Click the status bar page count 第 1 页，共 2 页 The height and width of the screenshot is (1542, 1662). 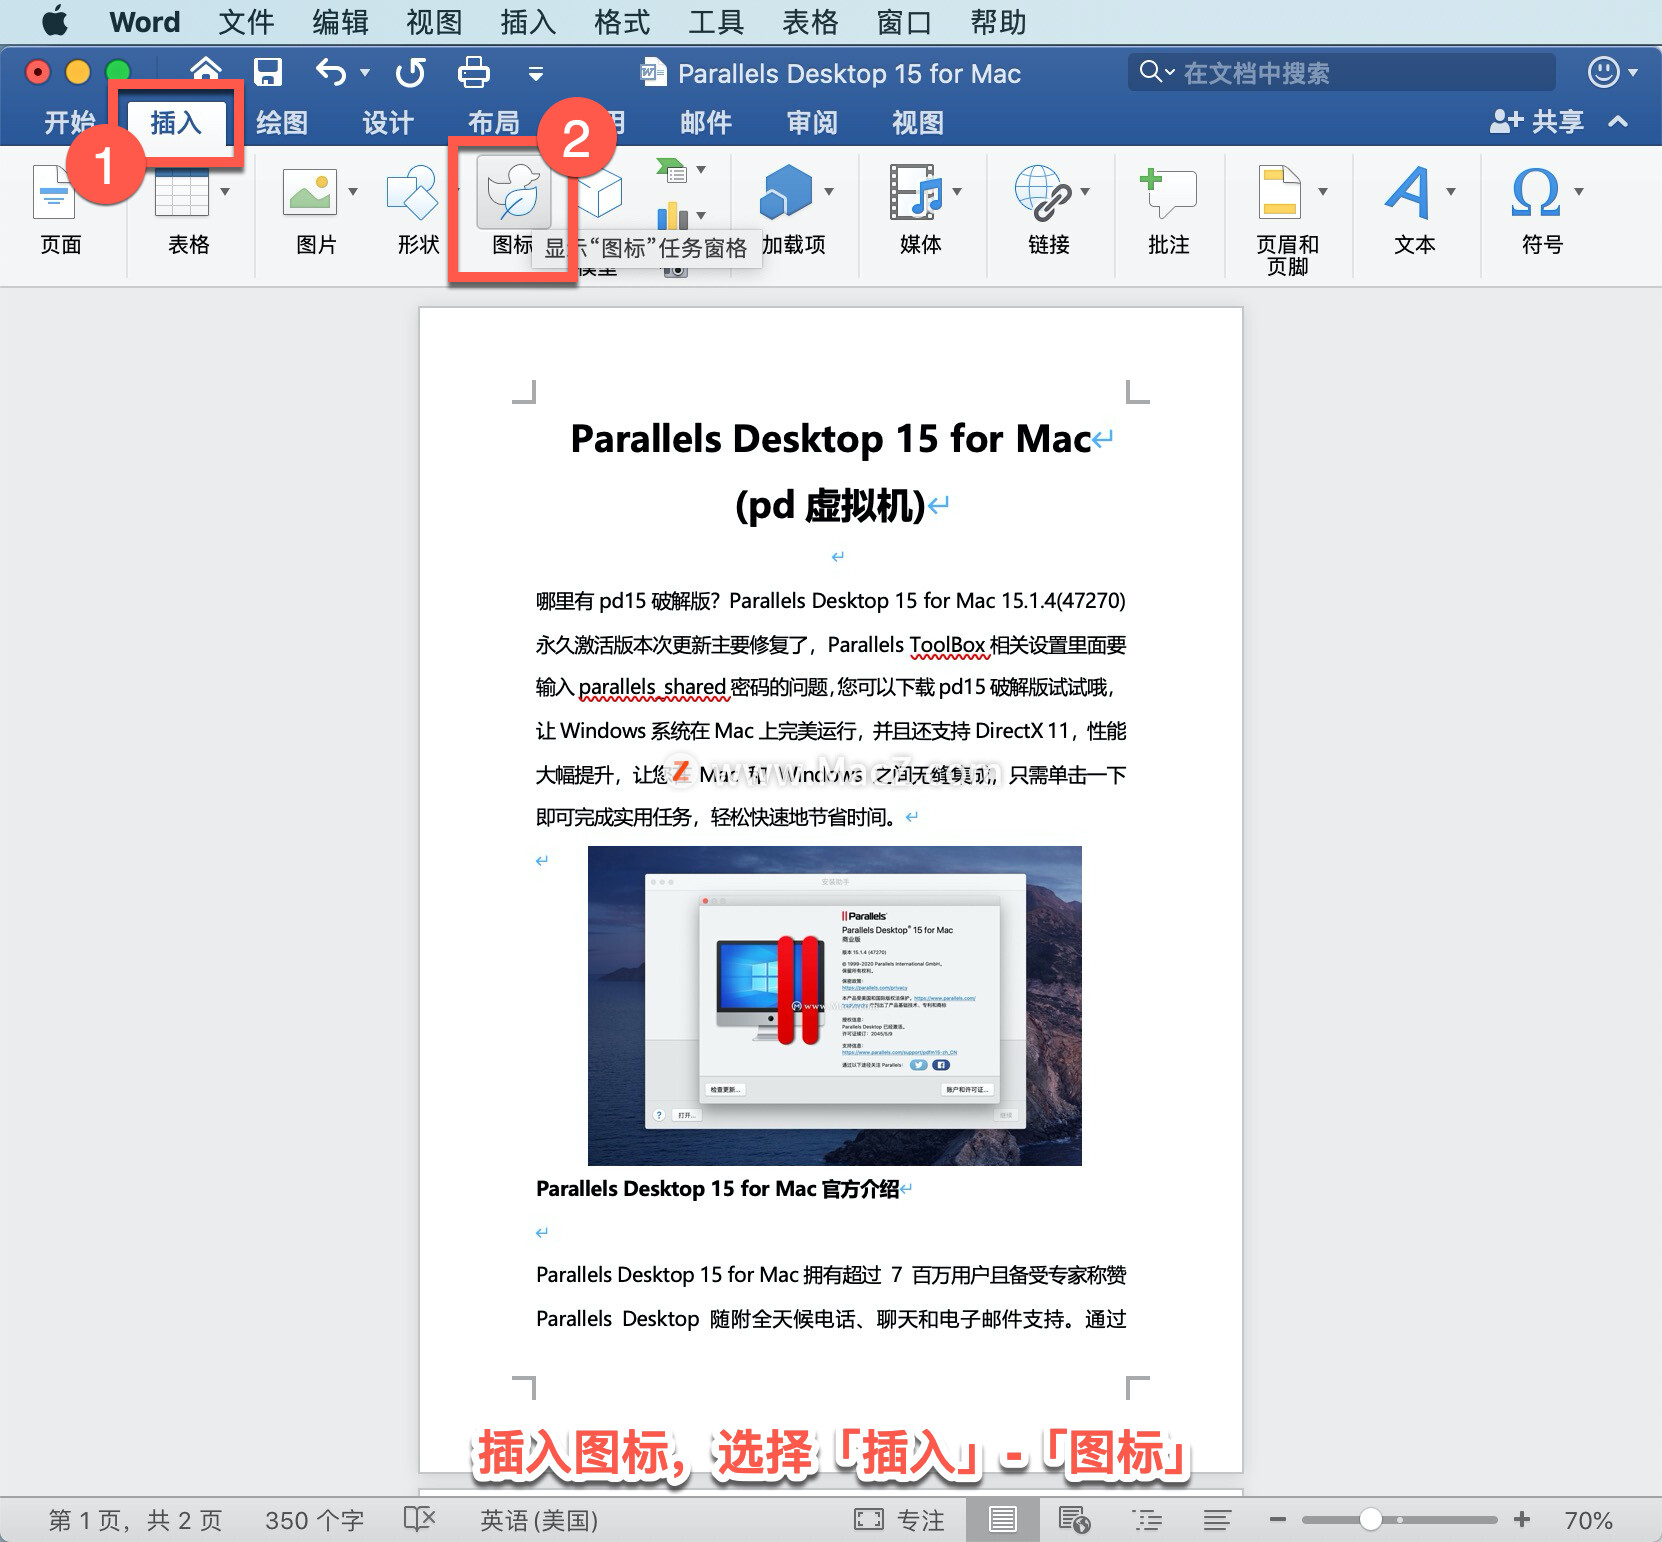(136, 1520)
